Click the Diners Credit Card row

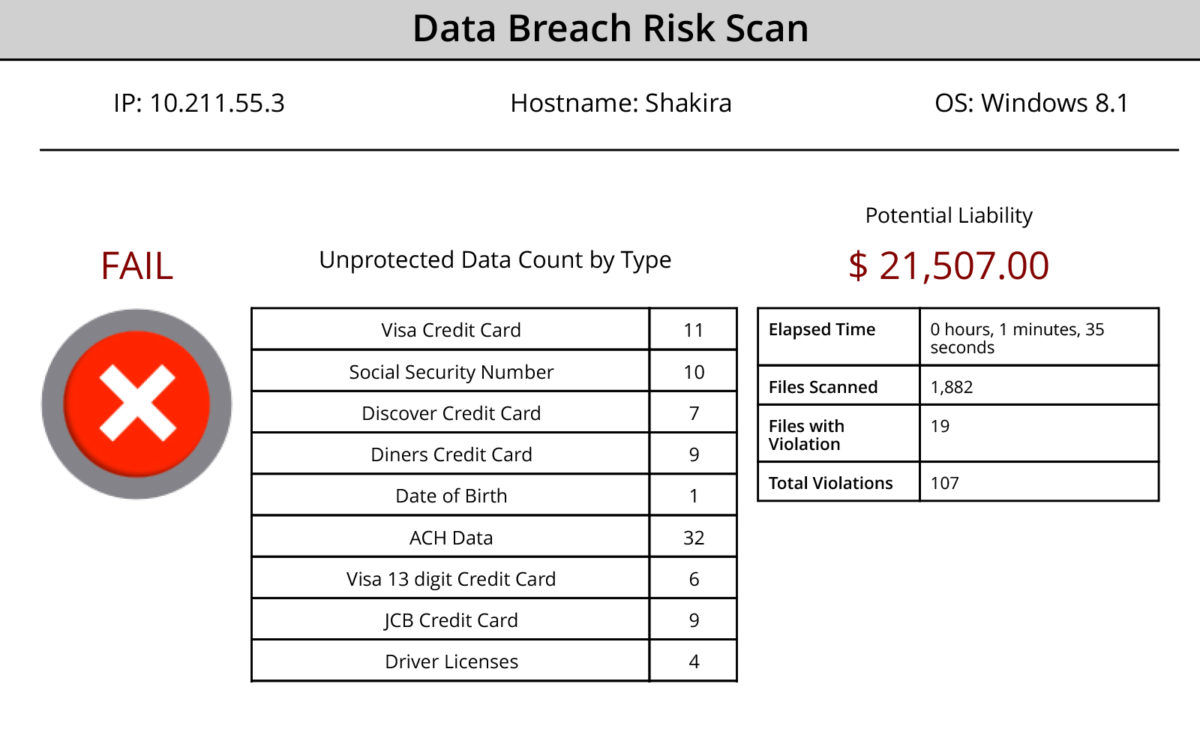[451, 454]
